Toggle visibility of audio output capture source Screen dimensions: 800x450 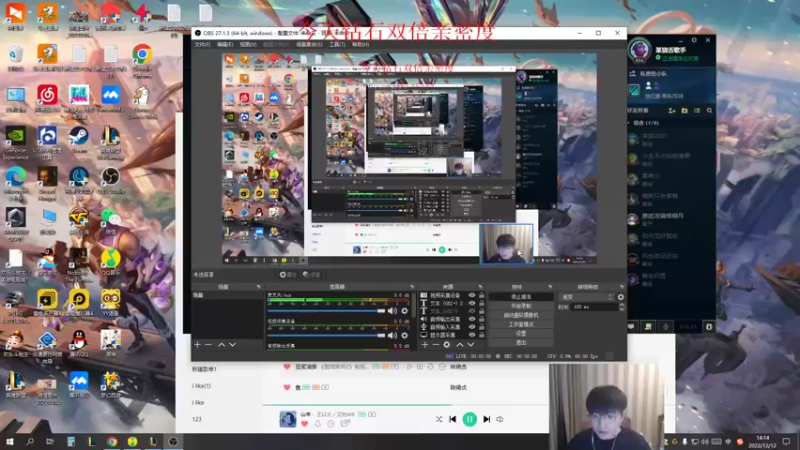(472, 319)
